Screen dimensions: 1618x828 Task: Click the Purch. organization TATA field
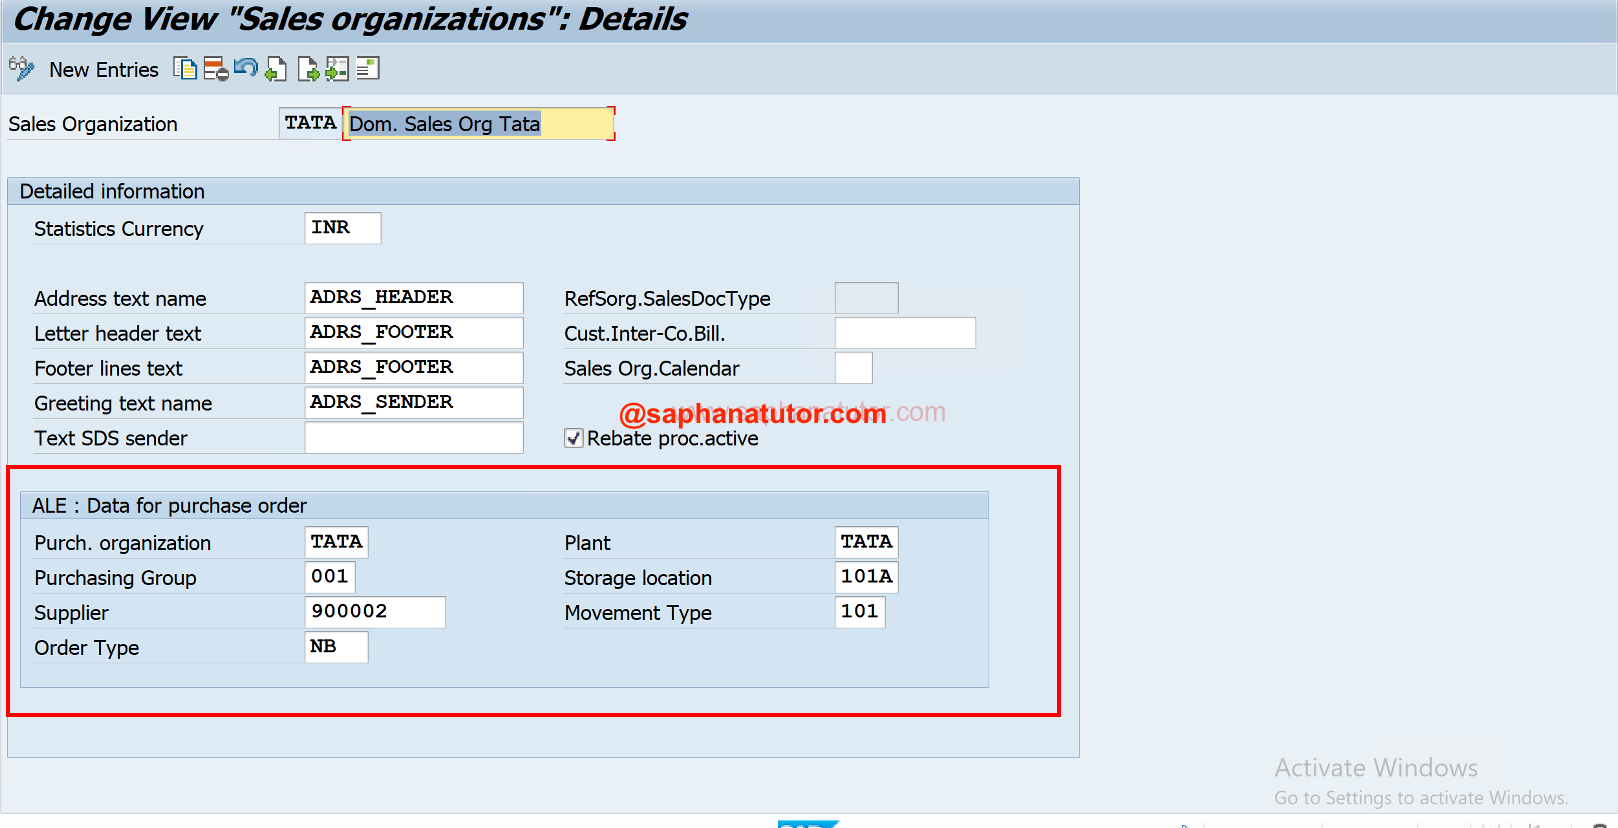tap(337, 542)
